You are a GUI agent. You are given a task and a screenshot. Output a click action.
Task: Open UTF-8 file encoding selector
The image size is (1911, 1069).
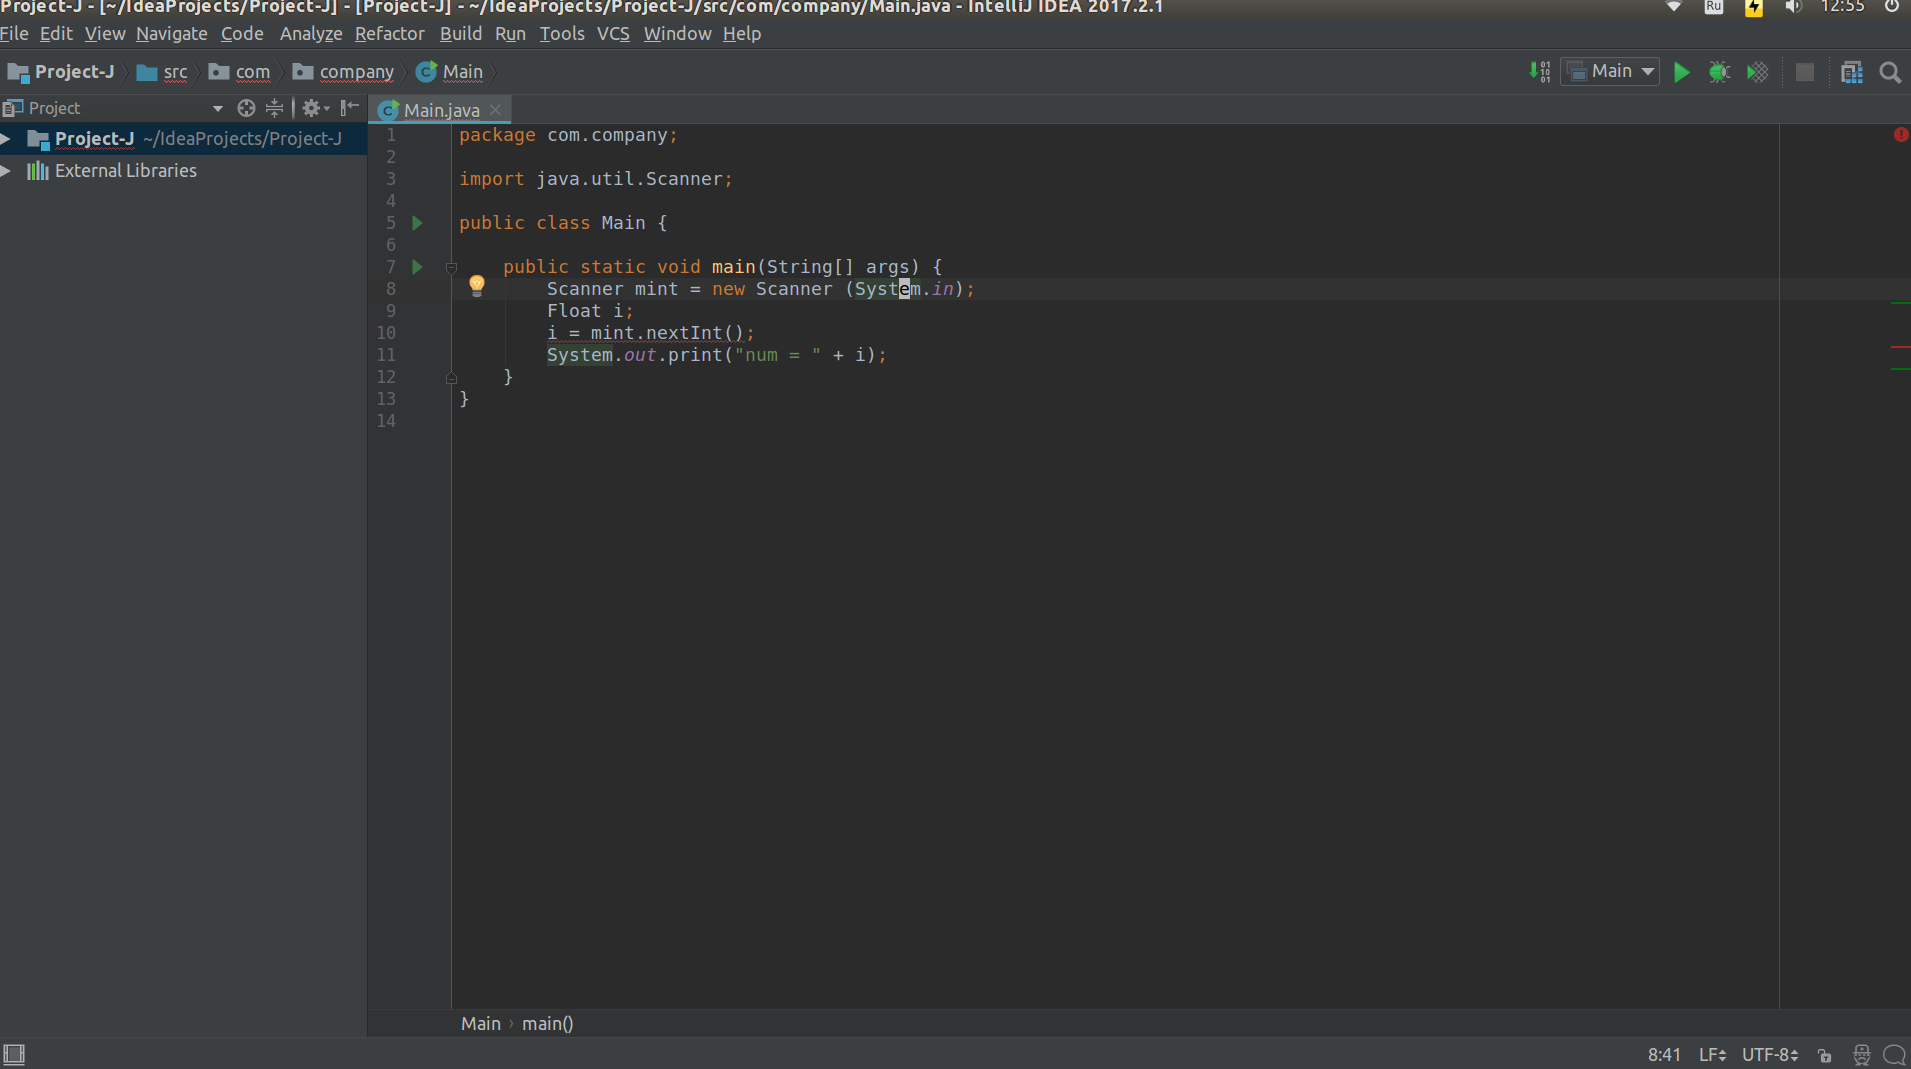pos(1770,1055)
